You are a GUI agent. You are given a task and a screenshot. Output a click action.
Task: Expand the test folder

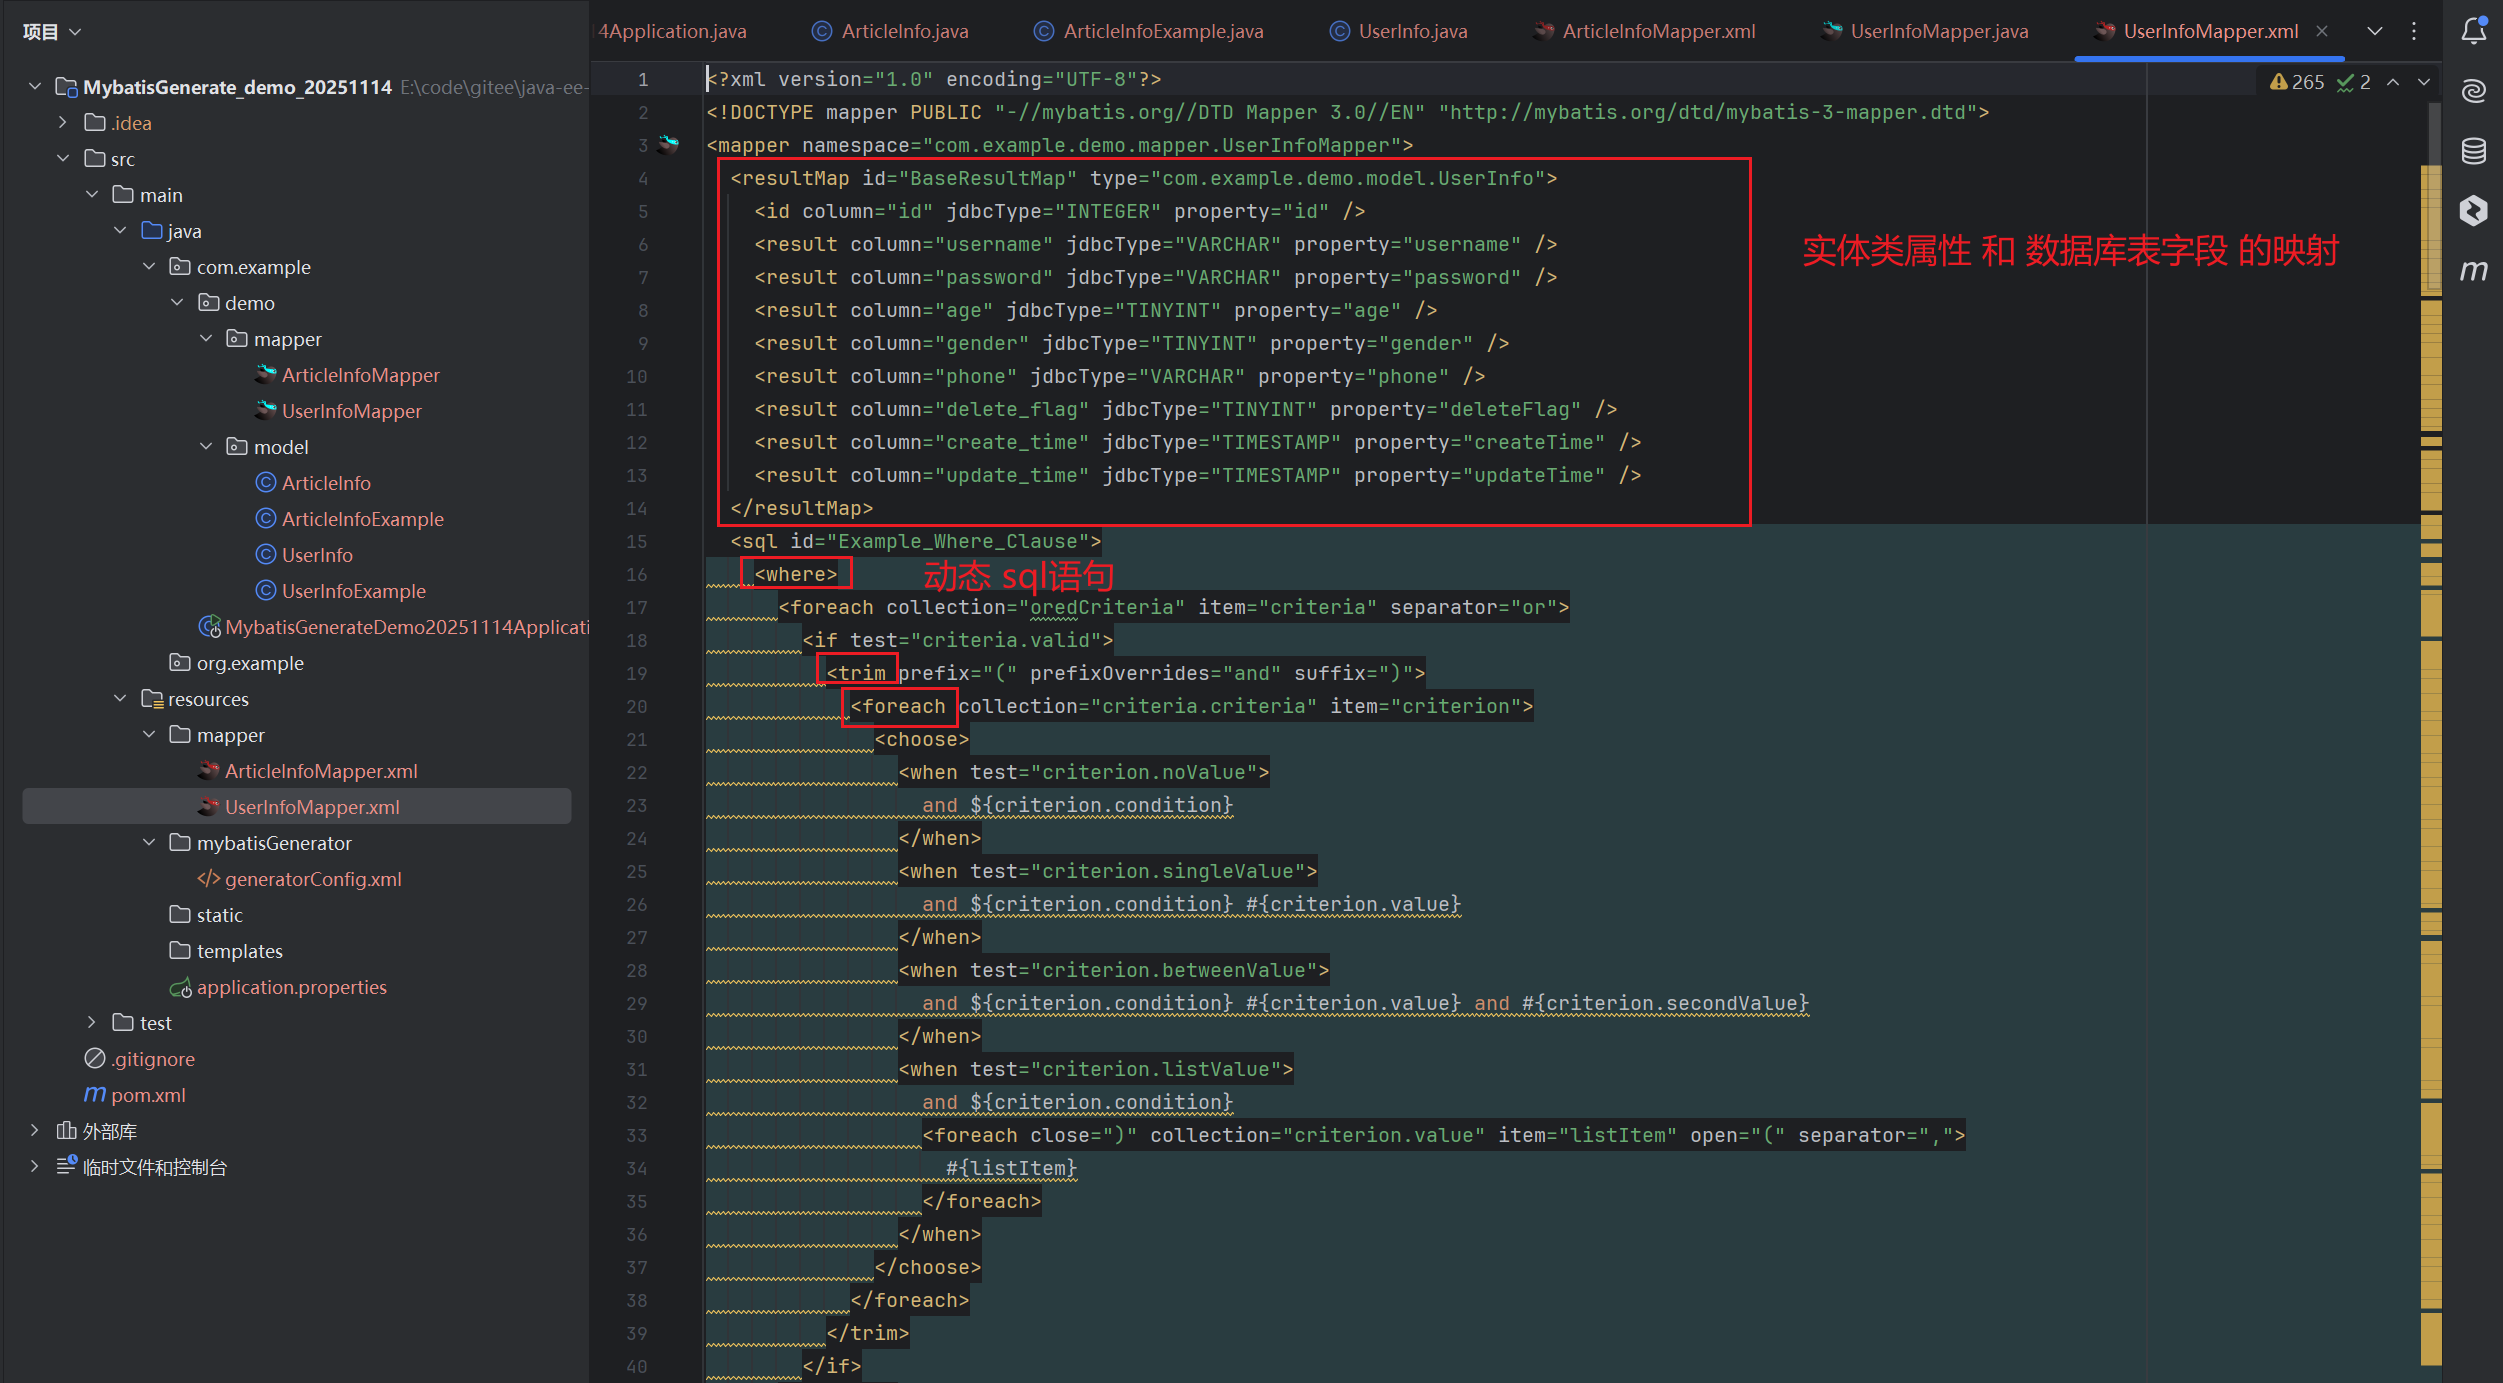pyautogui.click(x=91, y=1022)
